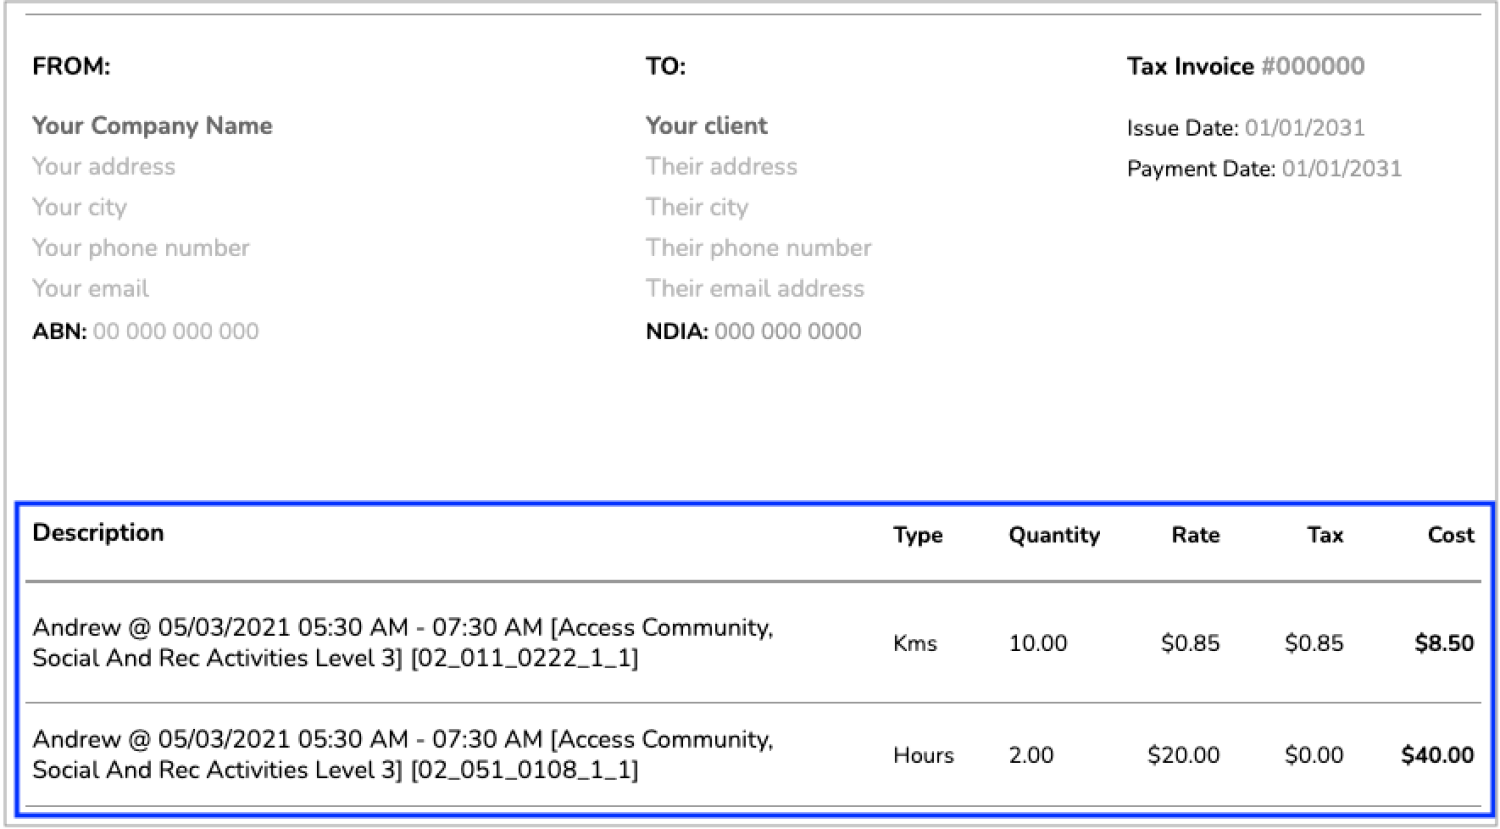This screenshot has height=829, width=1500.
Task: Click the cost value $8.50
Action: coord(1444,643)
